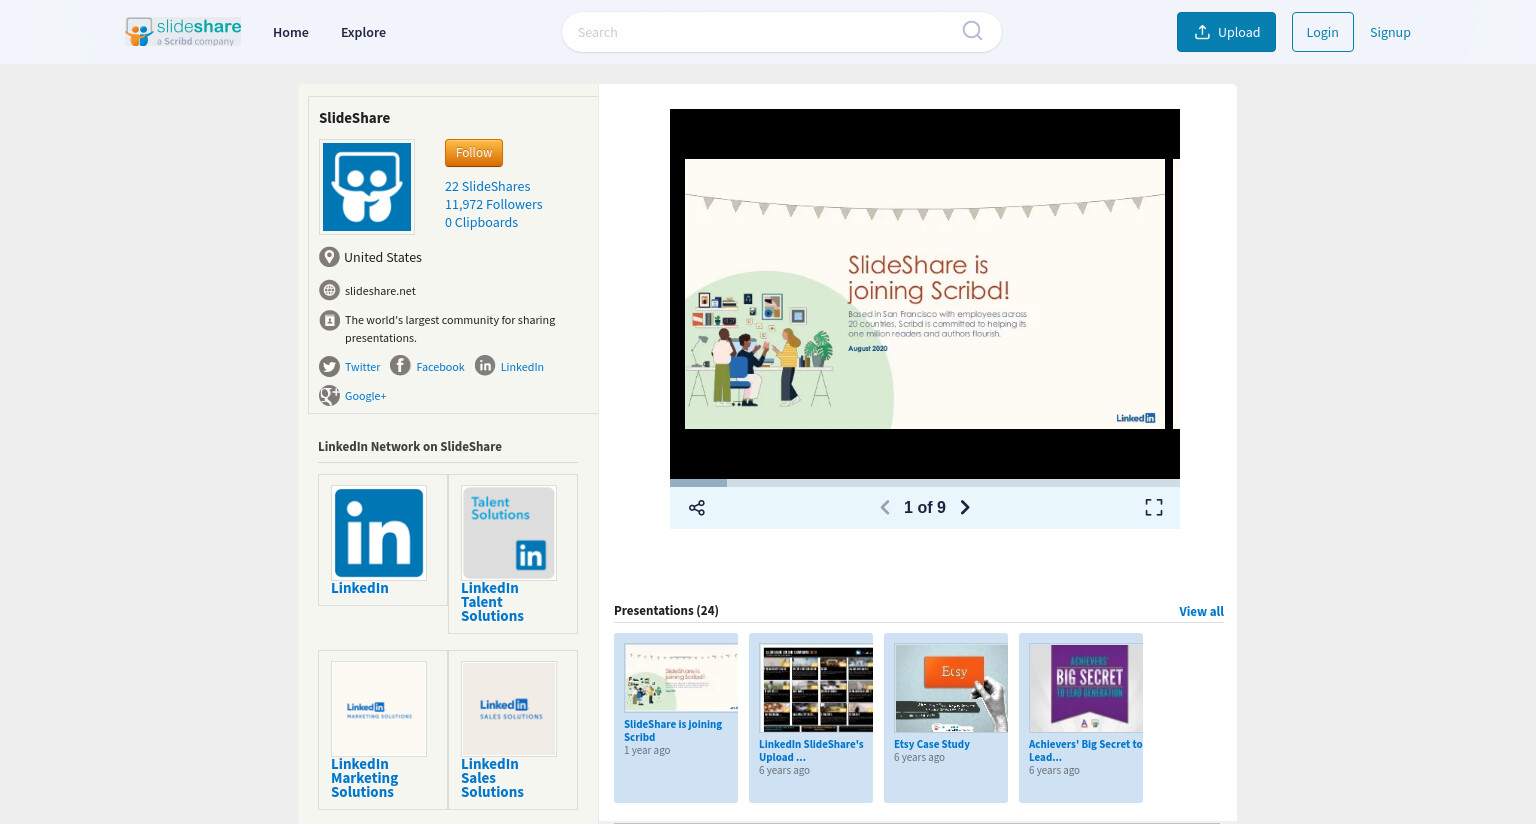This screenshot has height=824, width=1536.
Task: Click the LinkedIn circle icon in profile links
Action: pos(485,366)
